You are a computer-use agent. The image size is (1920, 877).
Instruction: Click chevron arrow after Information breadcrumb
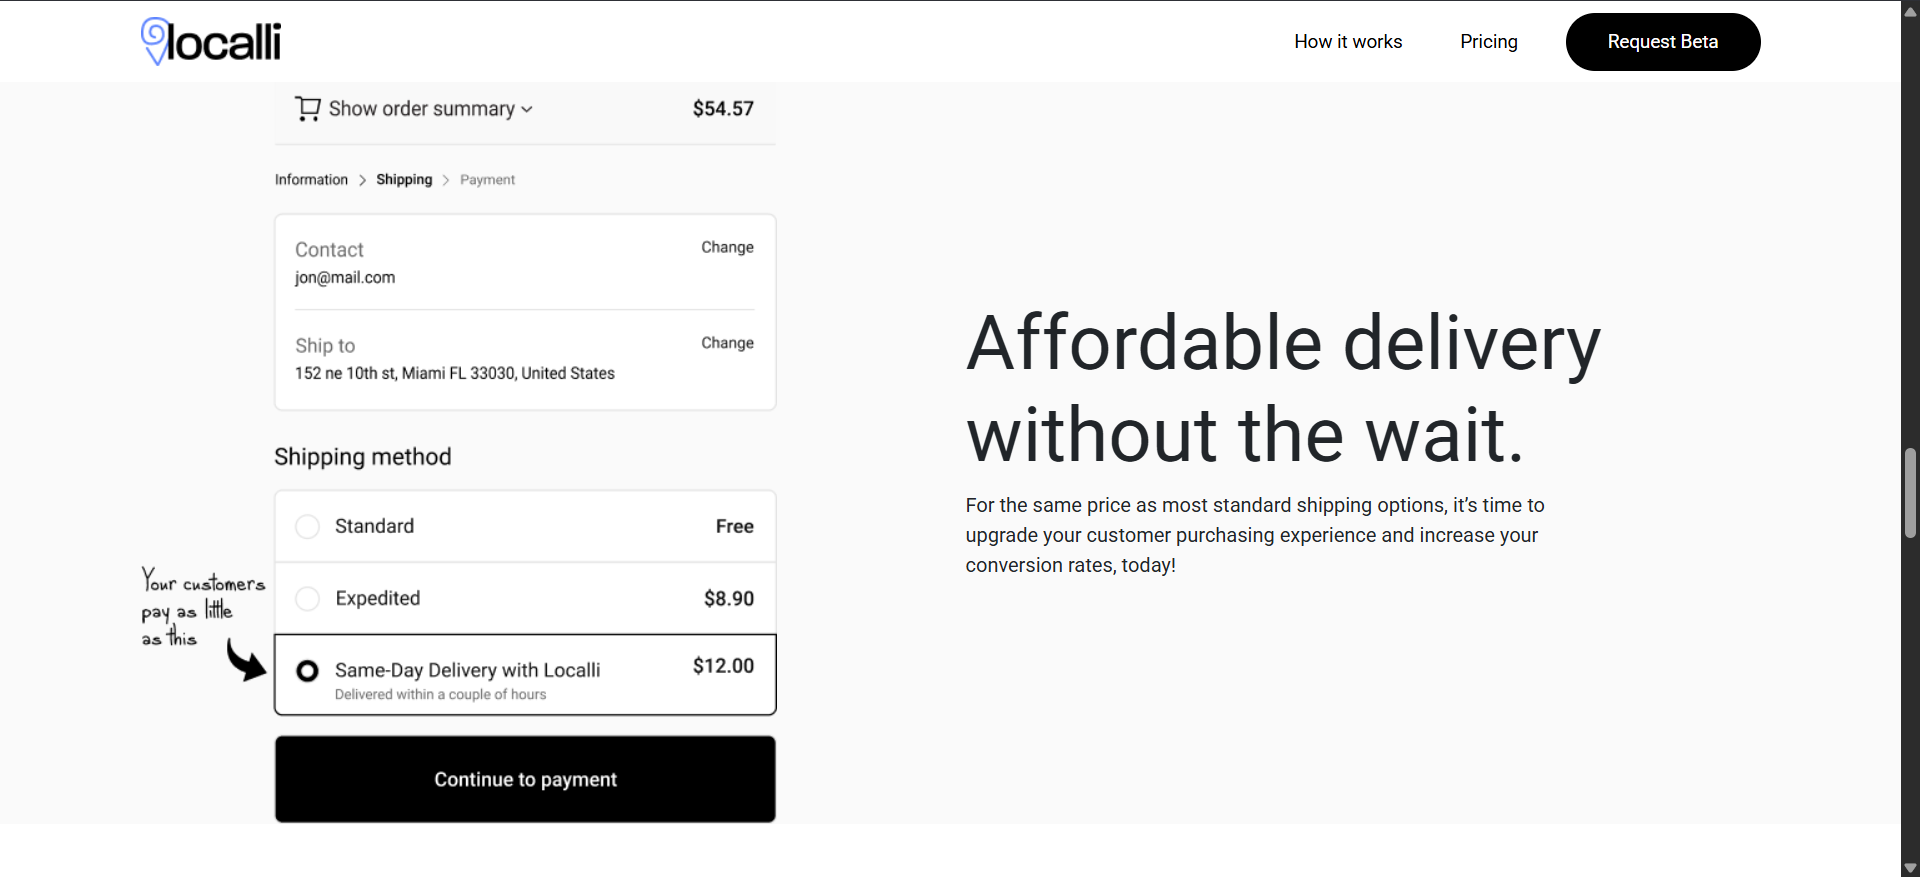[362, 180]
